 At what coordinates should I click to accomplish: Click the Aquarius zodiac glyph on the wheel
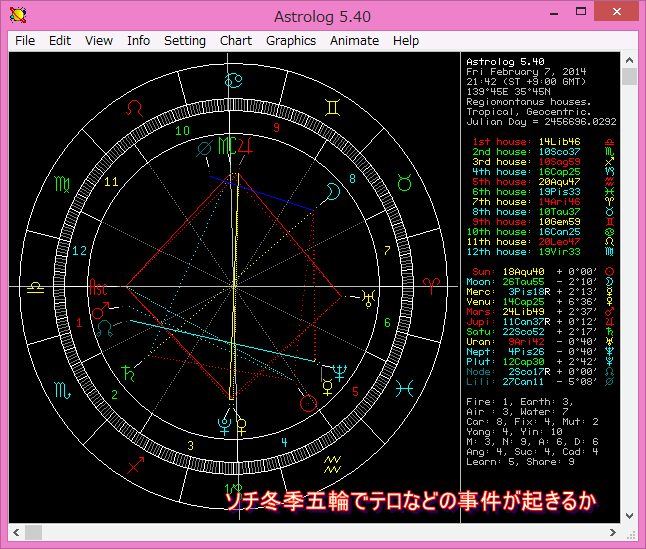click(332, 465)
